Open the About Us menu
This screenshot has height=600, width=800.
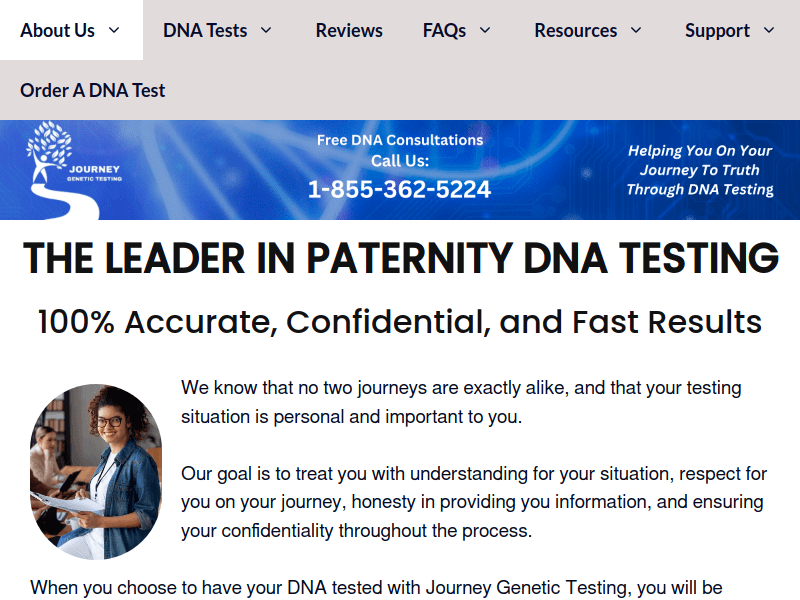tap(57, 30)
